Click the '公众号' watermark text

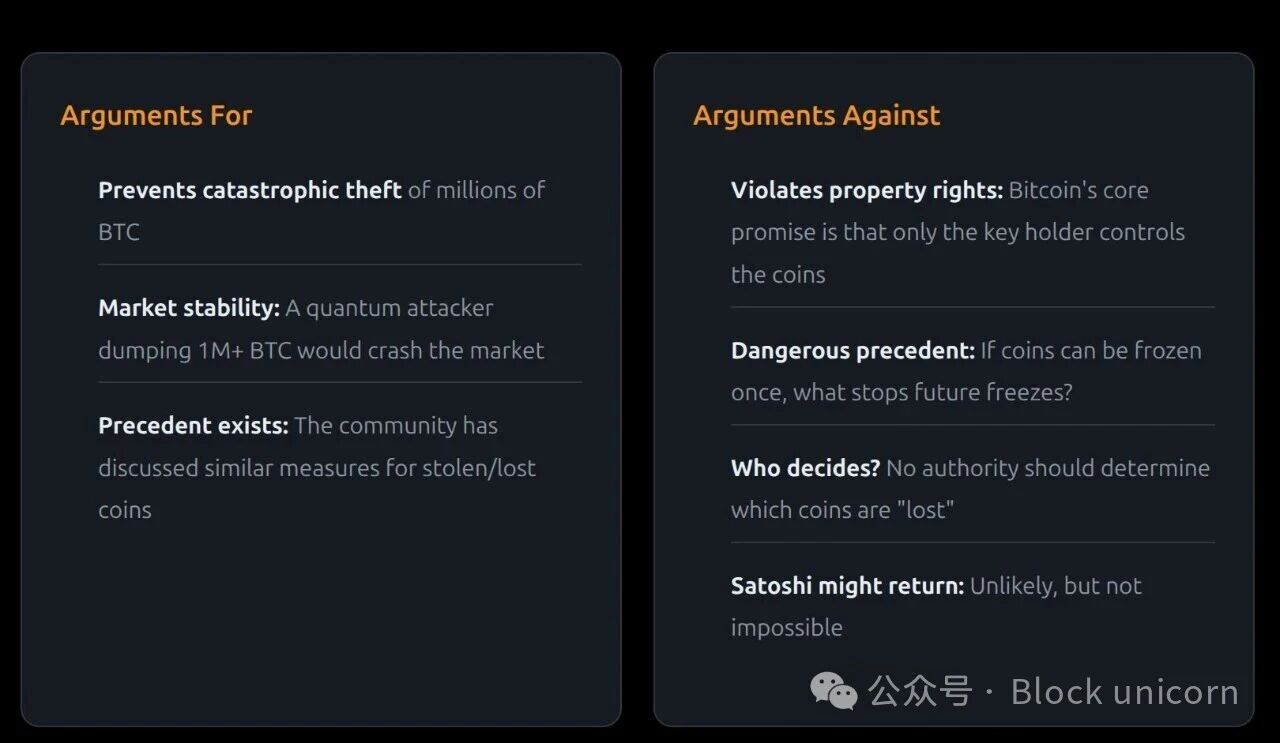click(919, 692)
